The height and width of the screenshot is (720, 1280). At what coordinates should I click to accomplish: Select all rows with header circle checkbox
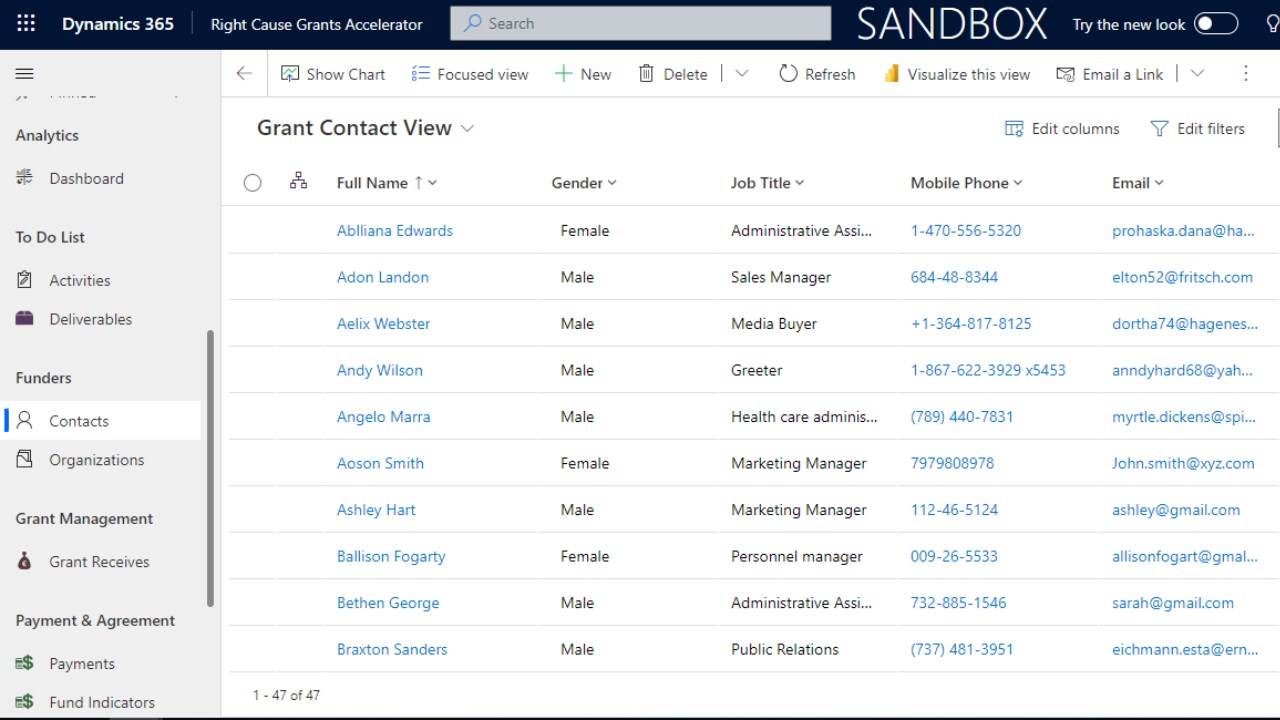pyautogui.click(x=252, y=183)
